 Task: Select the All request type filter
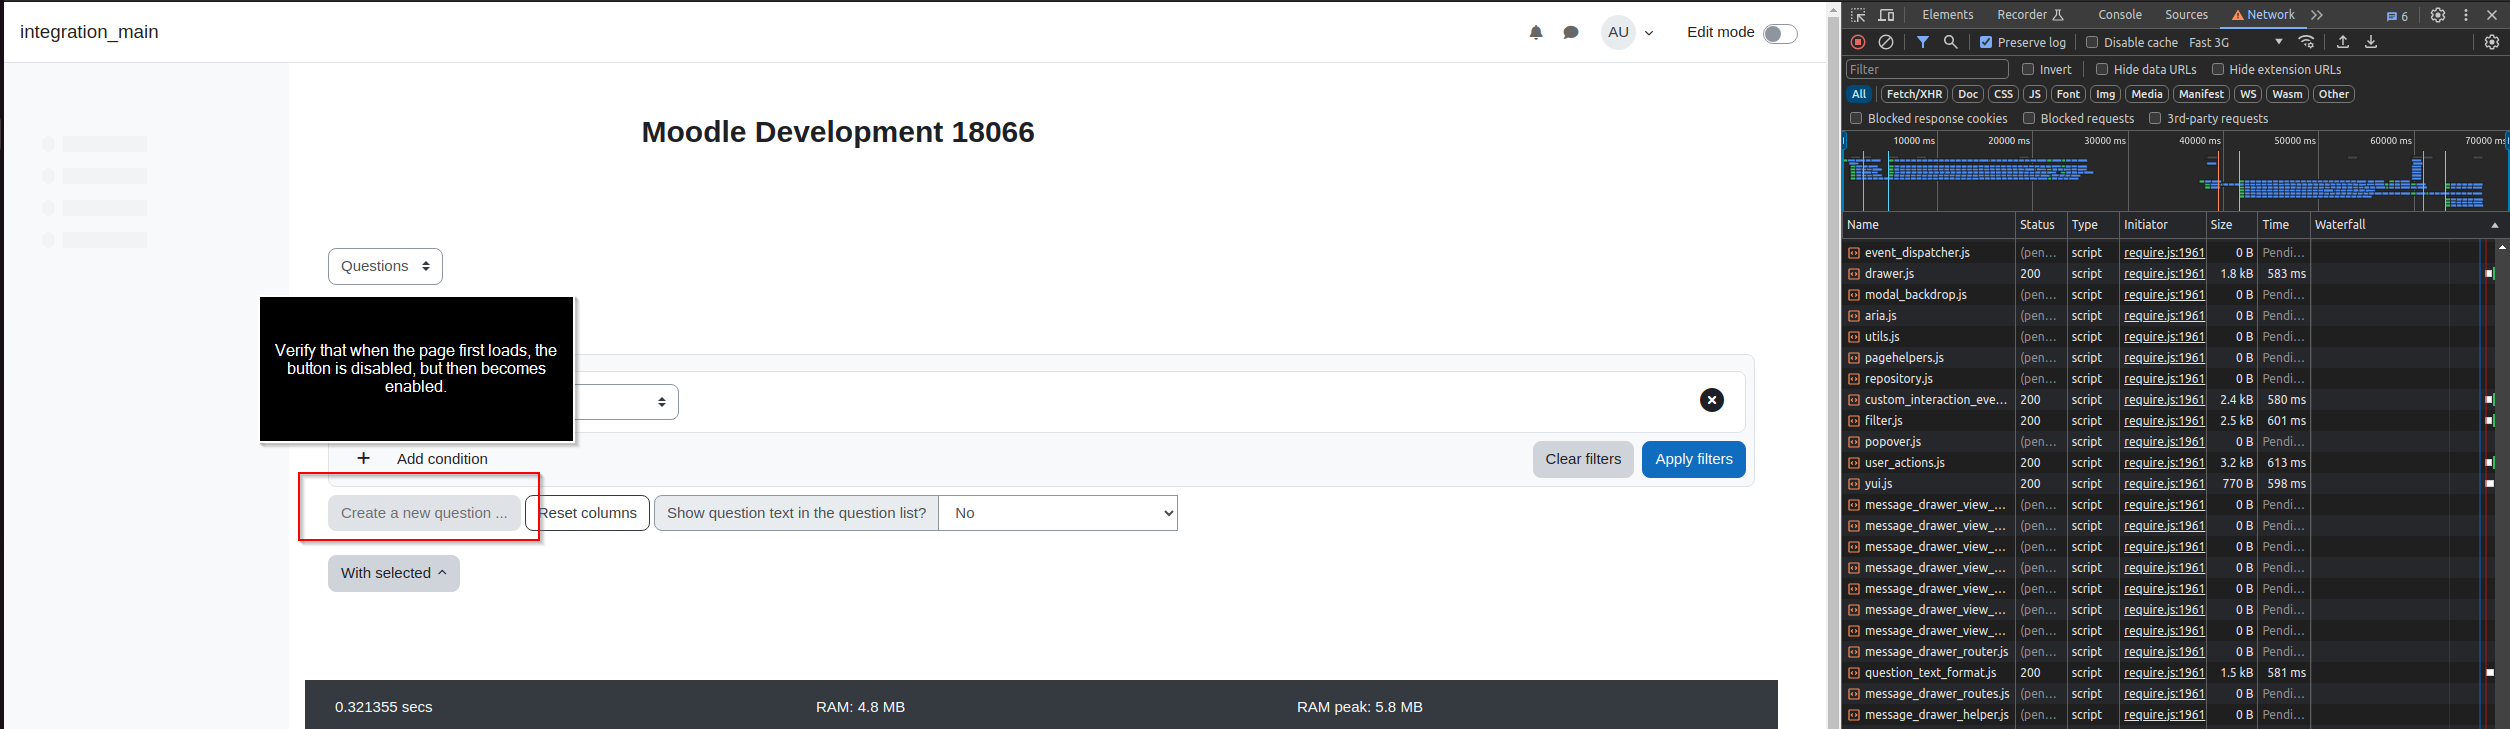[1859, 94]
